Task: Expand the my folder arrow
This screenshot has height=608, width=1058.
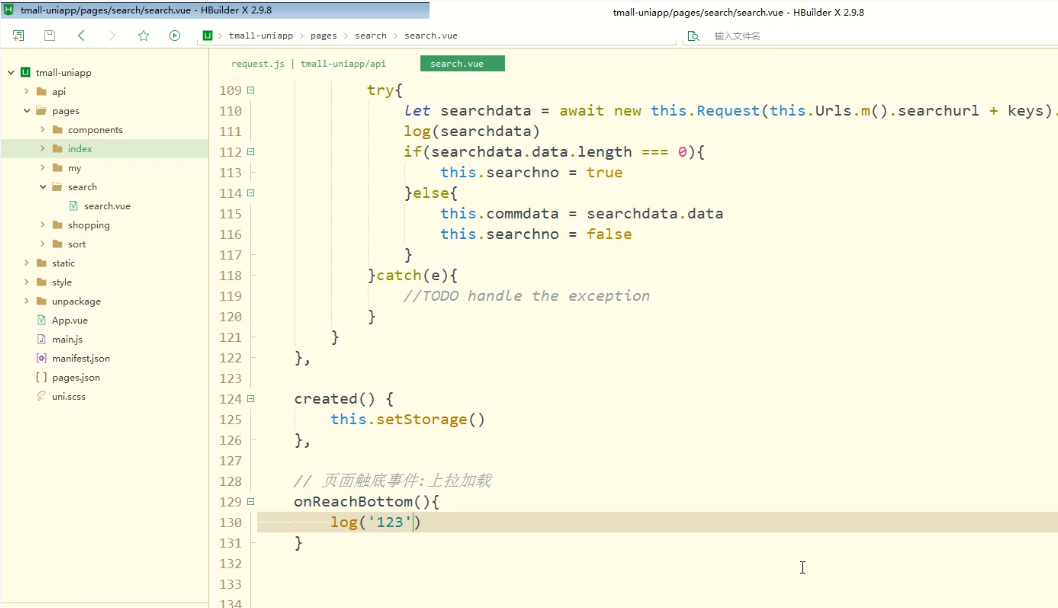Action: point(43,167)
